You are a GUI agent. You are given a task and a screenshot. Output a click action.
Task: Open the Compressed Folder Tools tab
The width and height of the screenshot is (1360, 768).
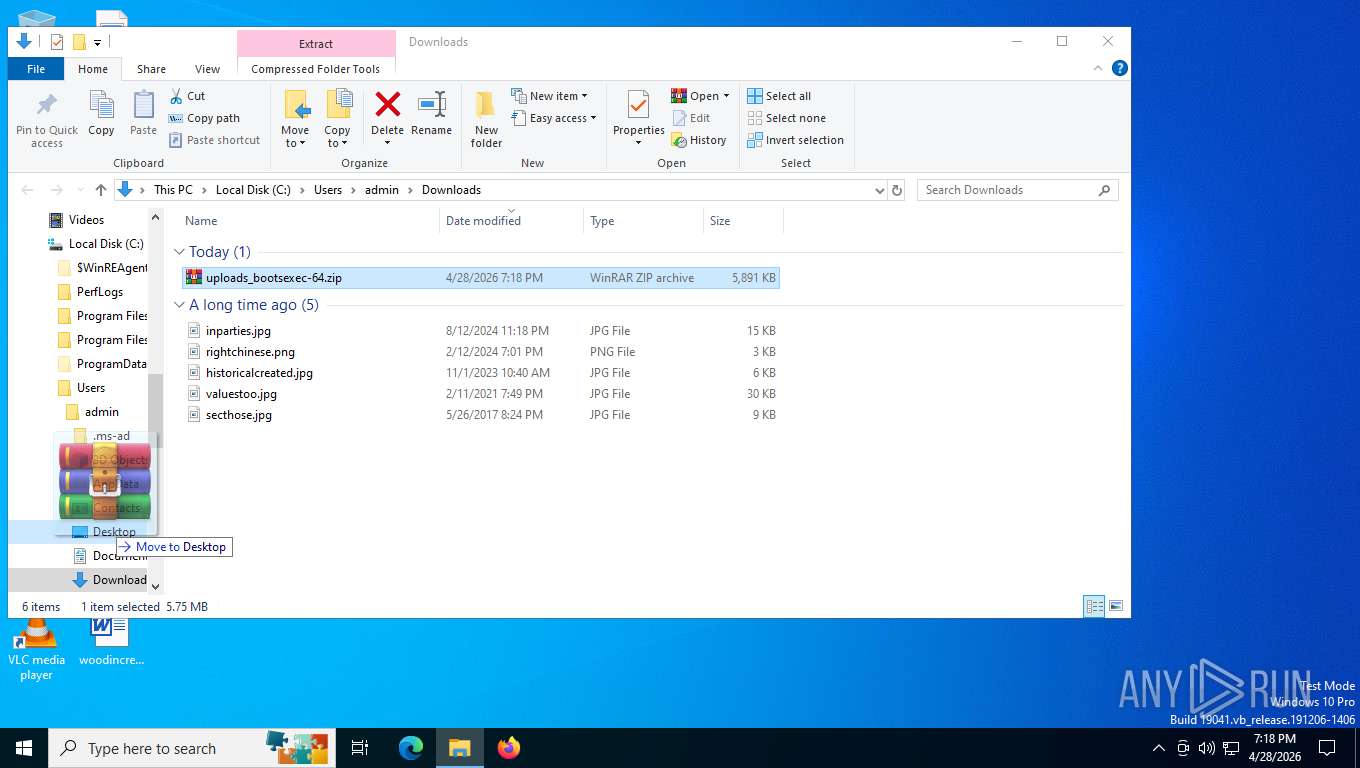point(316,69)
